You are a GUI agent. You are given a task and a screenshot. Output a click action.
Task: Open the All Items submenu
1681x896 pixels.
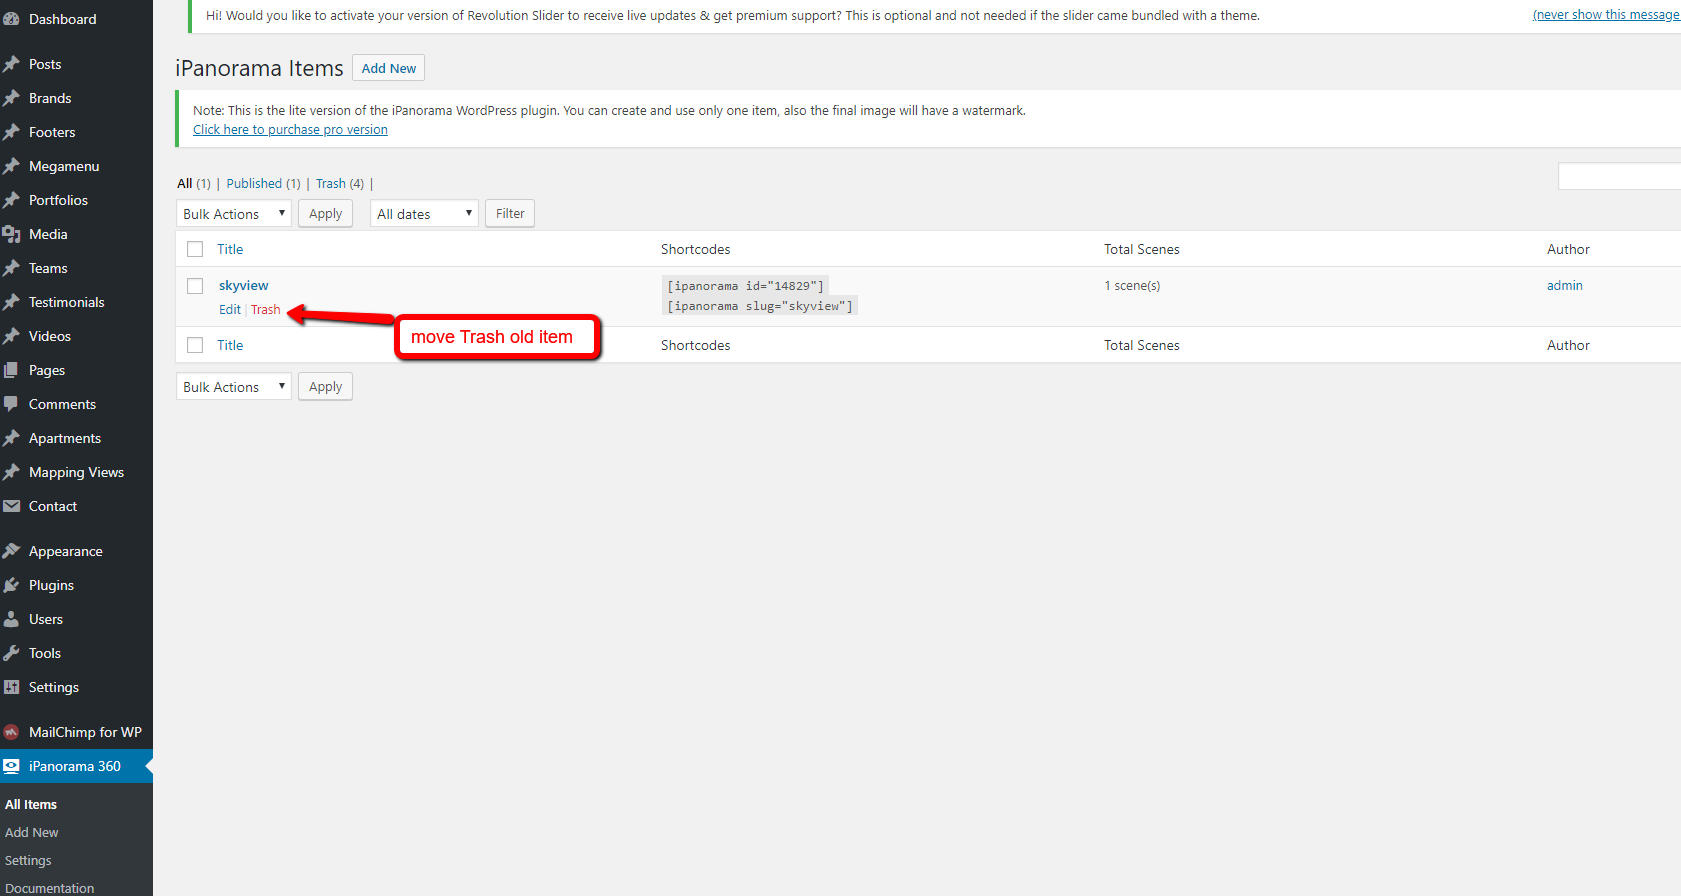coord(31,804)
